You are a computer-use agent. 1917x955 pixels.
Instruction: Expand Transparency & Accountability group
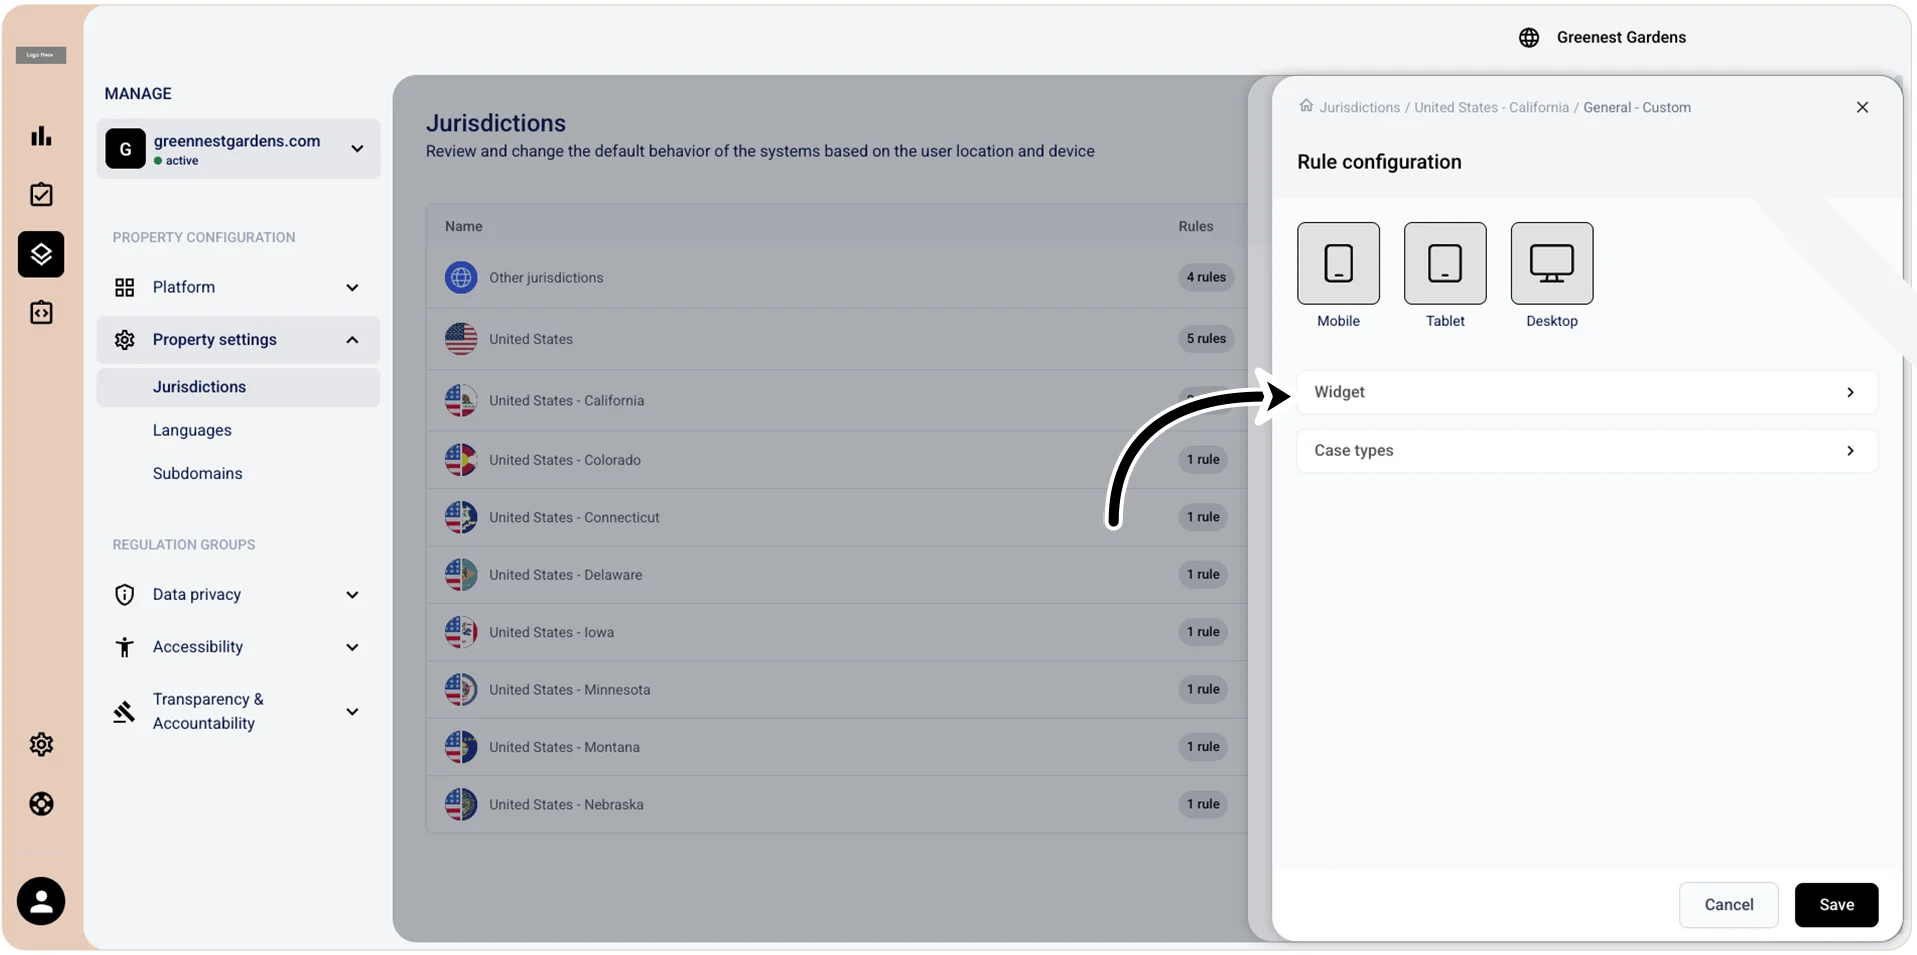pos(238,711)
